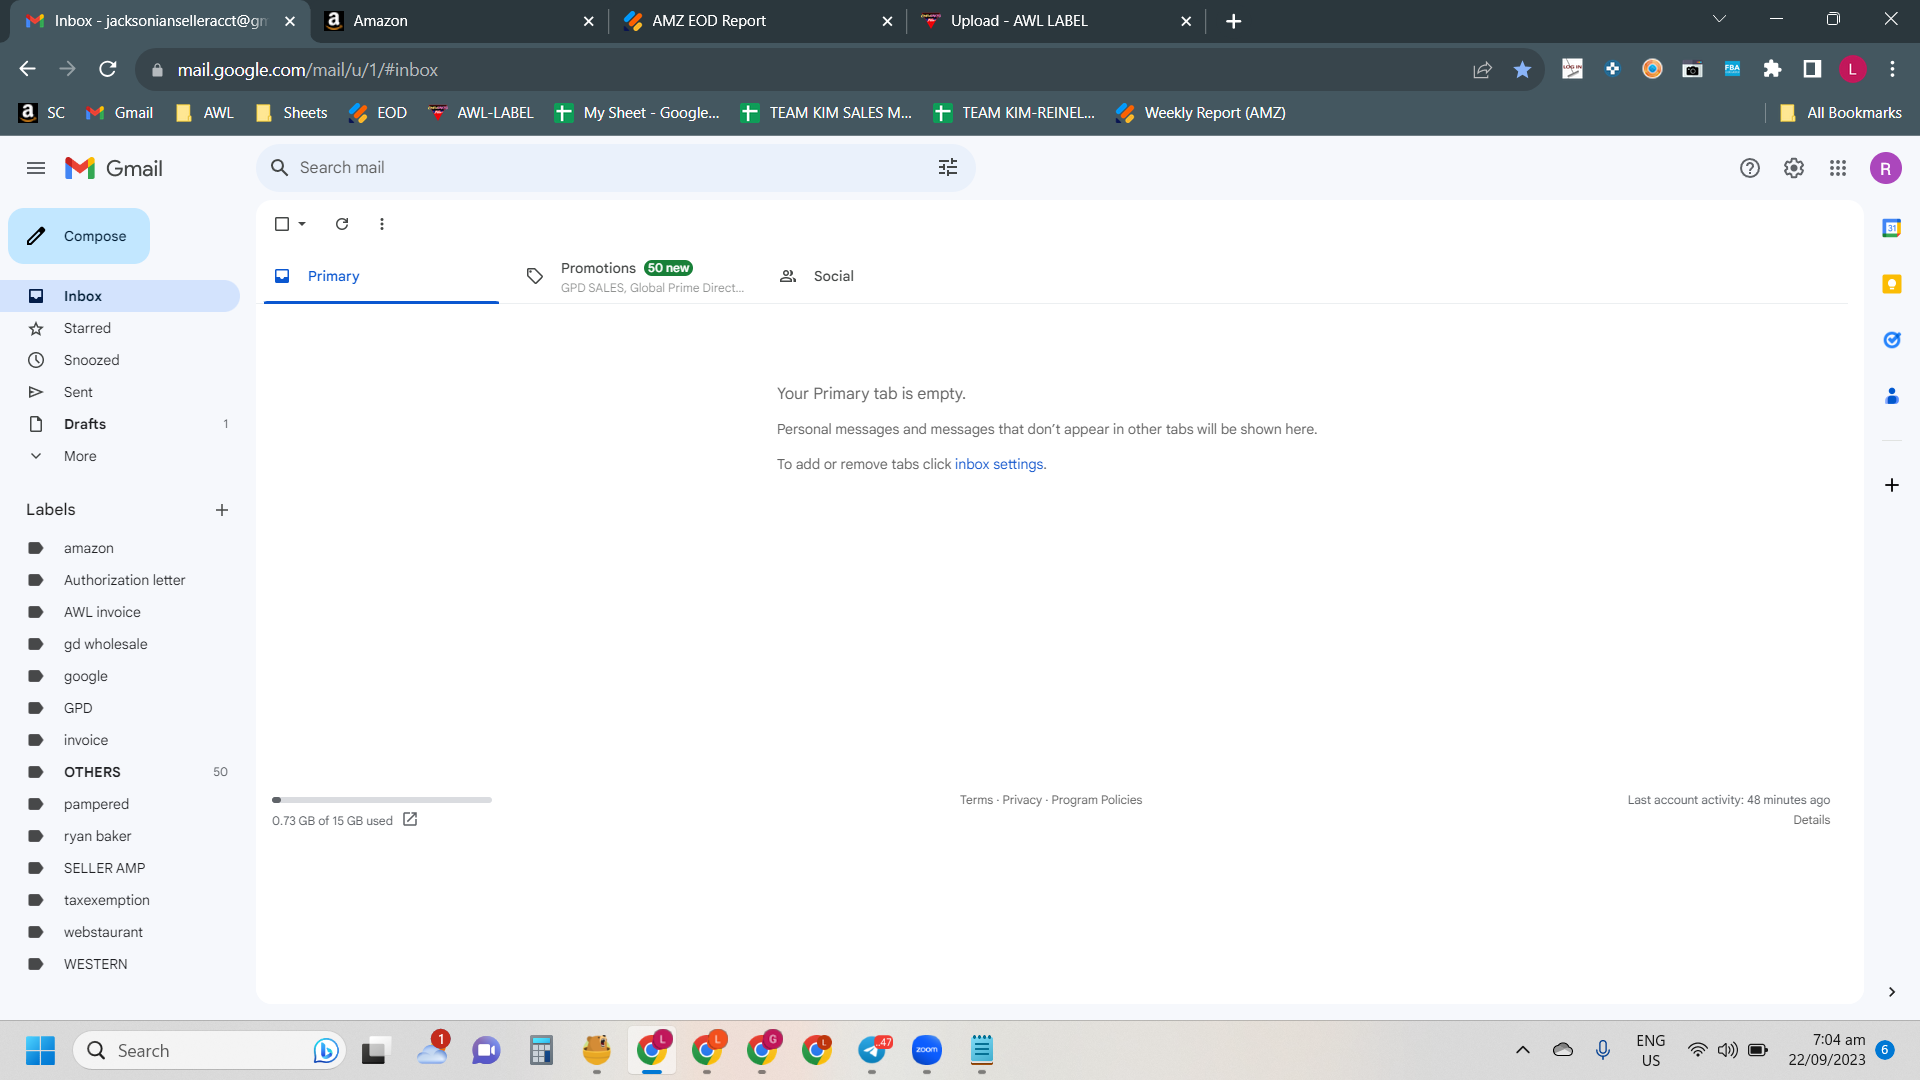Open Gmail Support help icon

1750,168
